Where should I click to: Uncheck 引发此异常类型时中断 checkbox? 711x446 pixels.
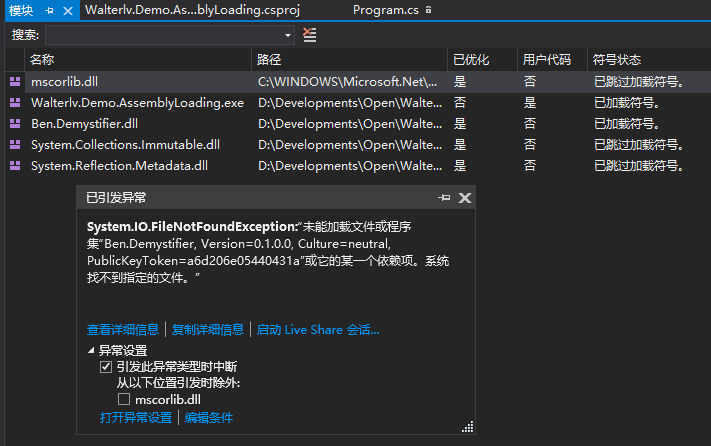pos(106,367)
